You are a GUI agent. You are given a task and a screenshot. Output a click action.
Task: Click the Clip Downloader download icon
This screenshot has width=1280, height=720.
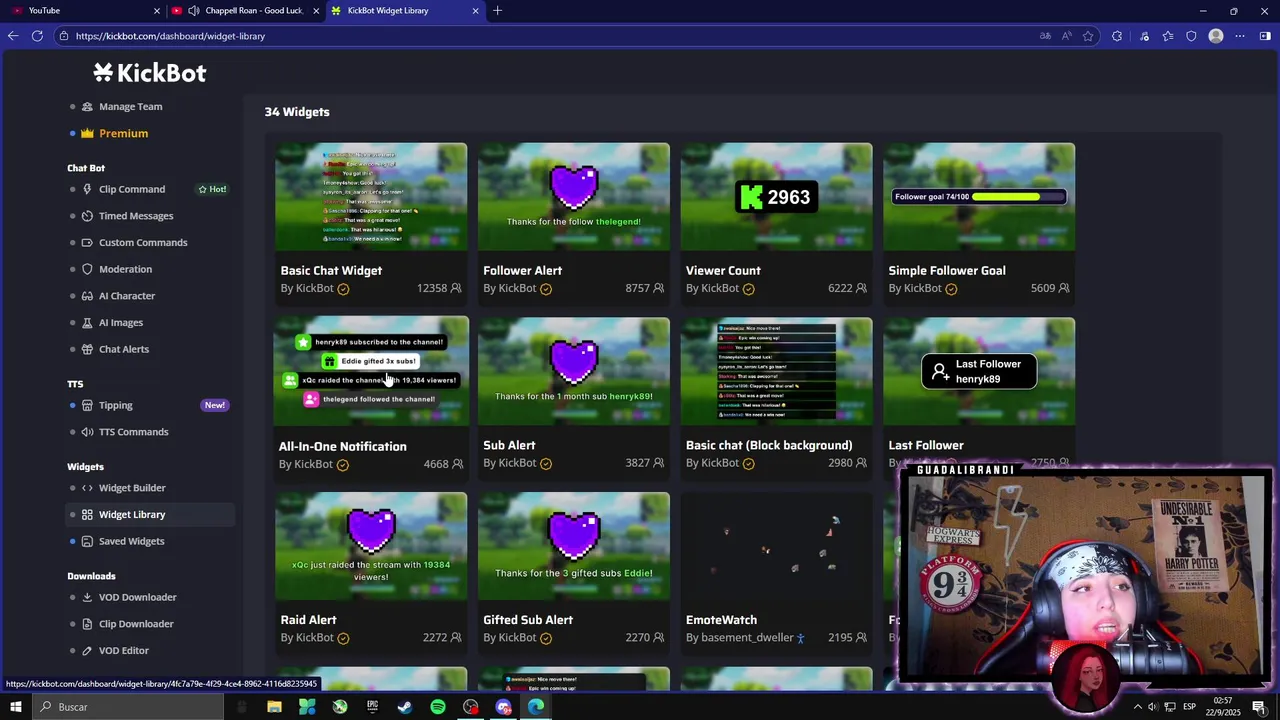pyautogui.click(x=87, y=624)
